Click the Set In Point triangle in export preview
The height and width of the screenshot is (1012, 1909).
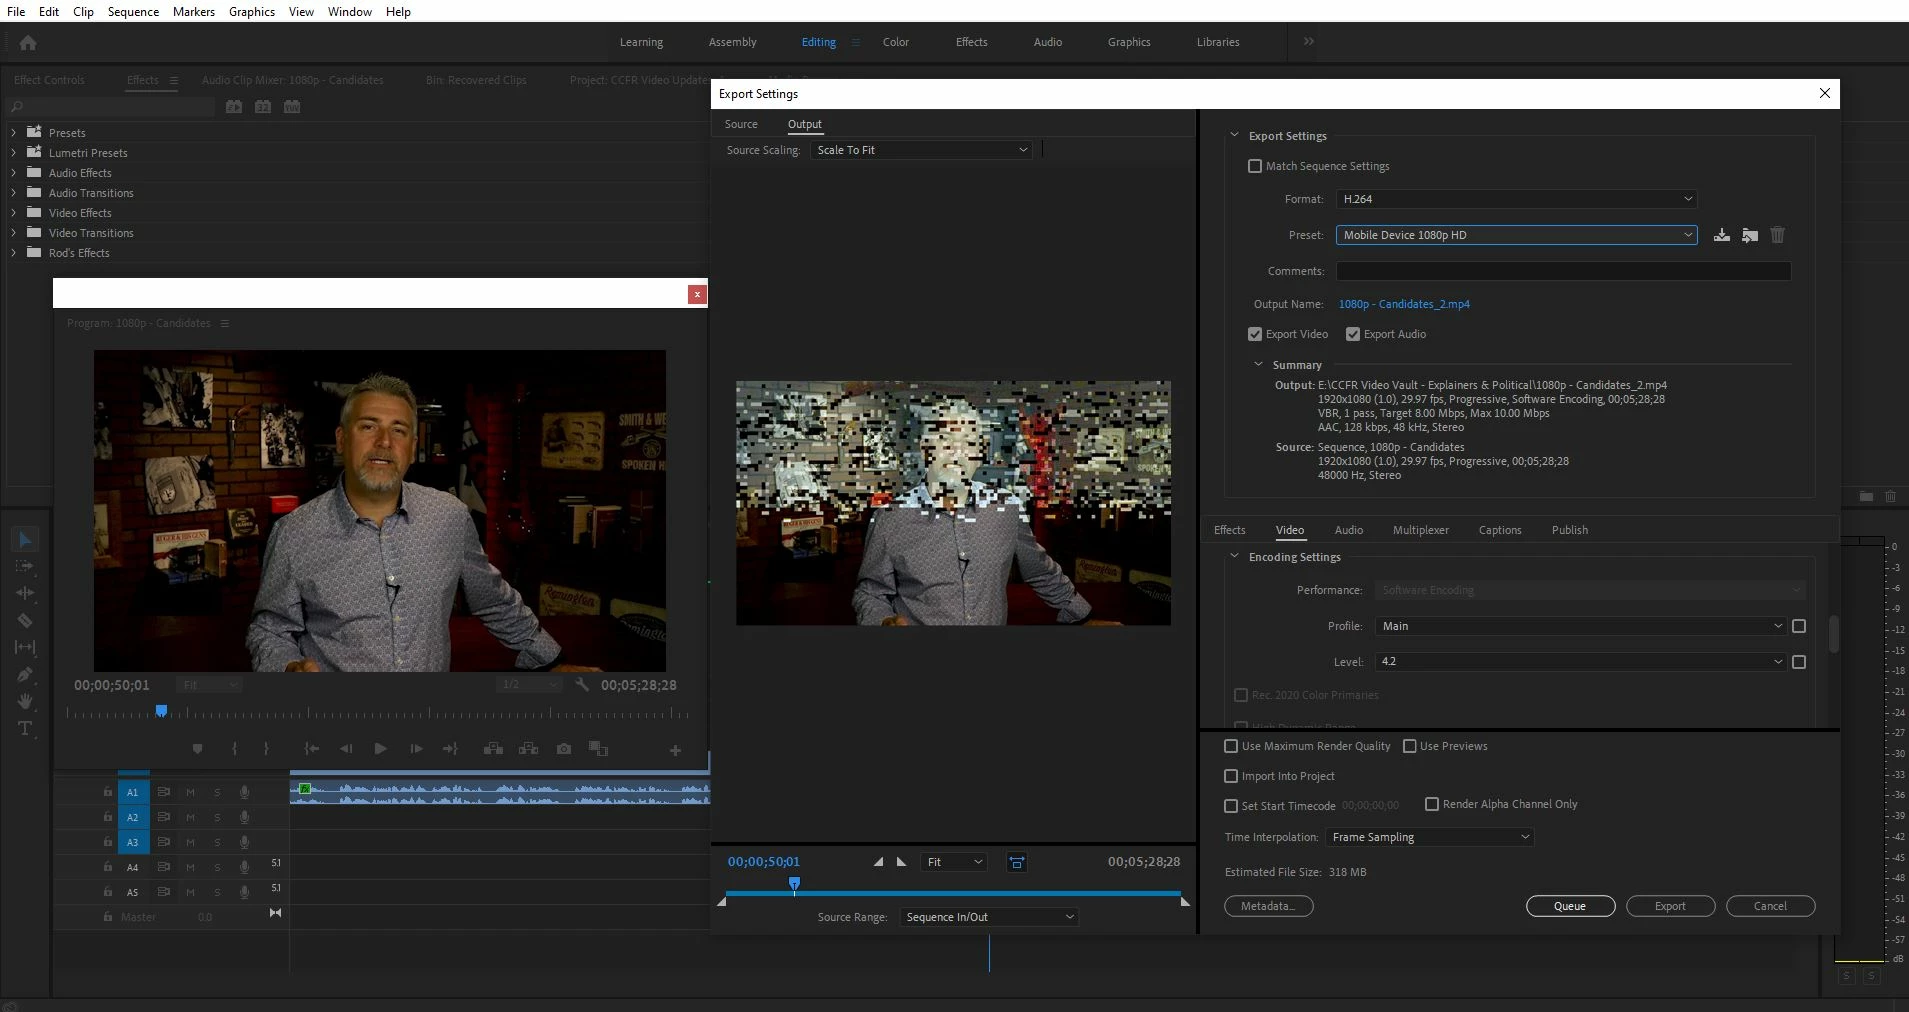(878, 862)
